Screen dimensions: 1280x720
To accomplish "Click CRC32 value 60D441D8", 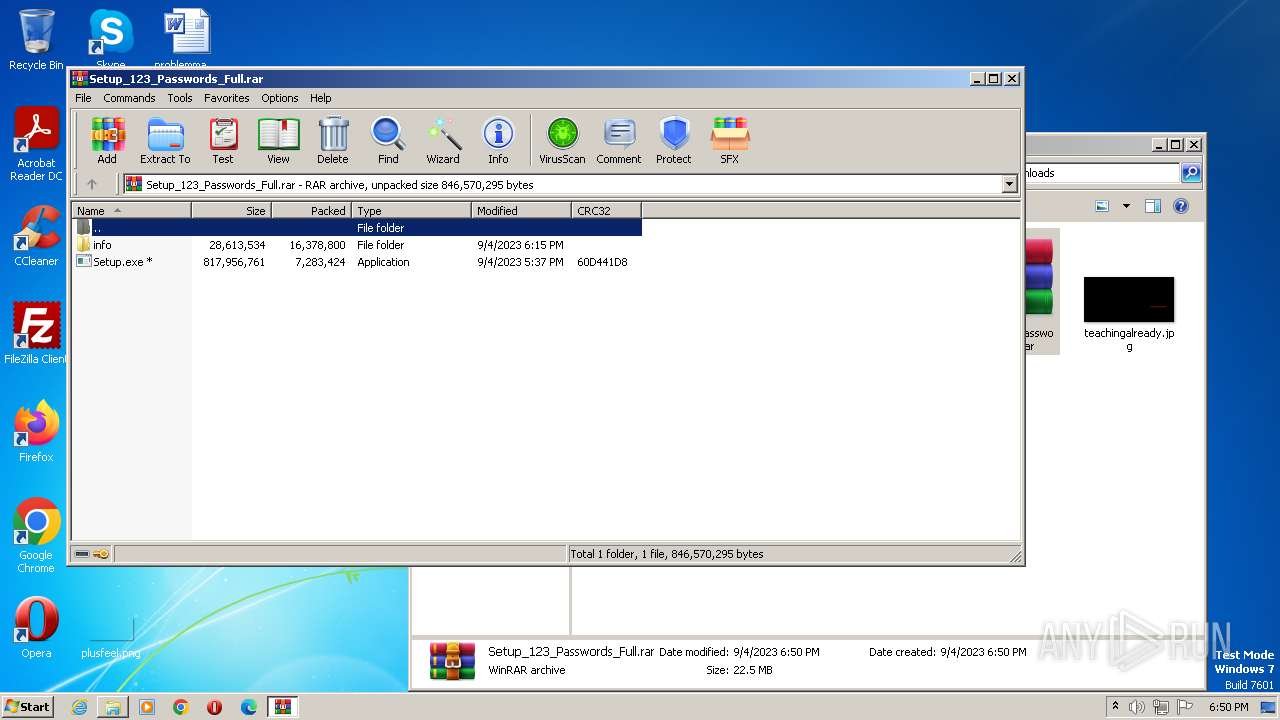I will tap(602, 262).
